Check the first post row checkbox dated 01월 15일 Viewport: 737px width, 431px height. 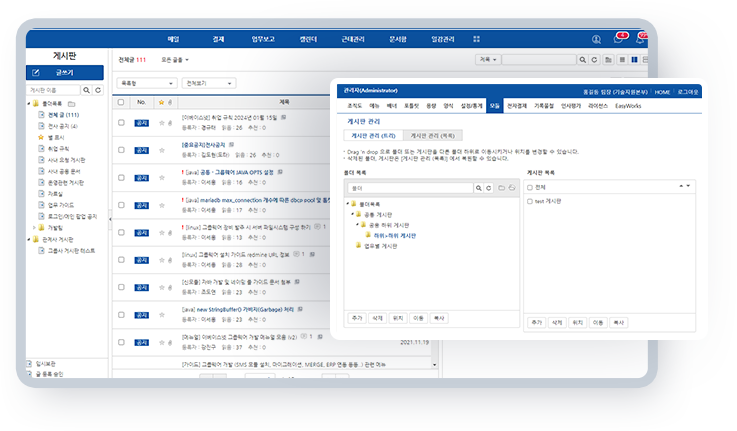121,123
